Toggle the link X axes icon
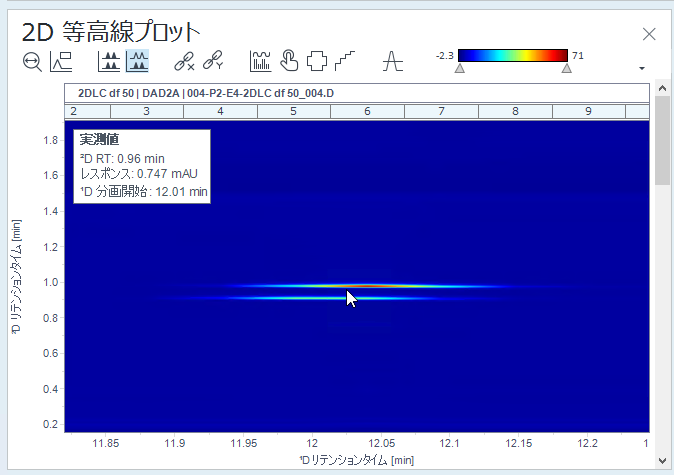Screen dimensions: 674x475 pos(184,61)
